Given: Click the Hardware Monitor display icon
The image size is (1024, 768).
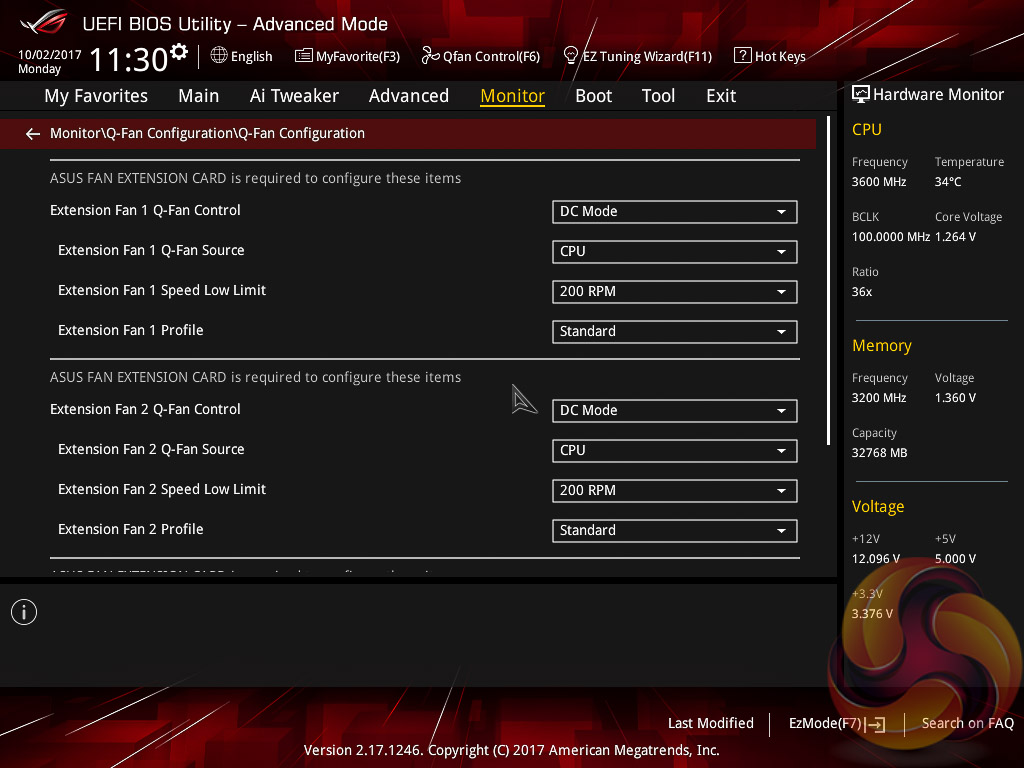Looking at the screenshot, I should (861, 95).
